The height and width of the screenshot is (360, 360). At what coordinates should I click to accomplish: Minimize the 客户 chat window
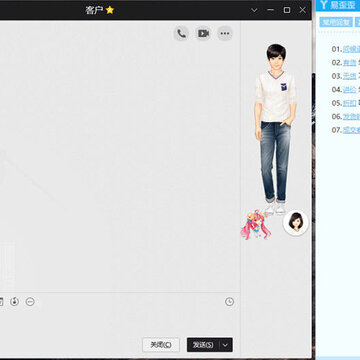pyautogui.click(x=271, y=10)
